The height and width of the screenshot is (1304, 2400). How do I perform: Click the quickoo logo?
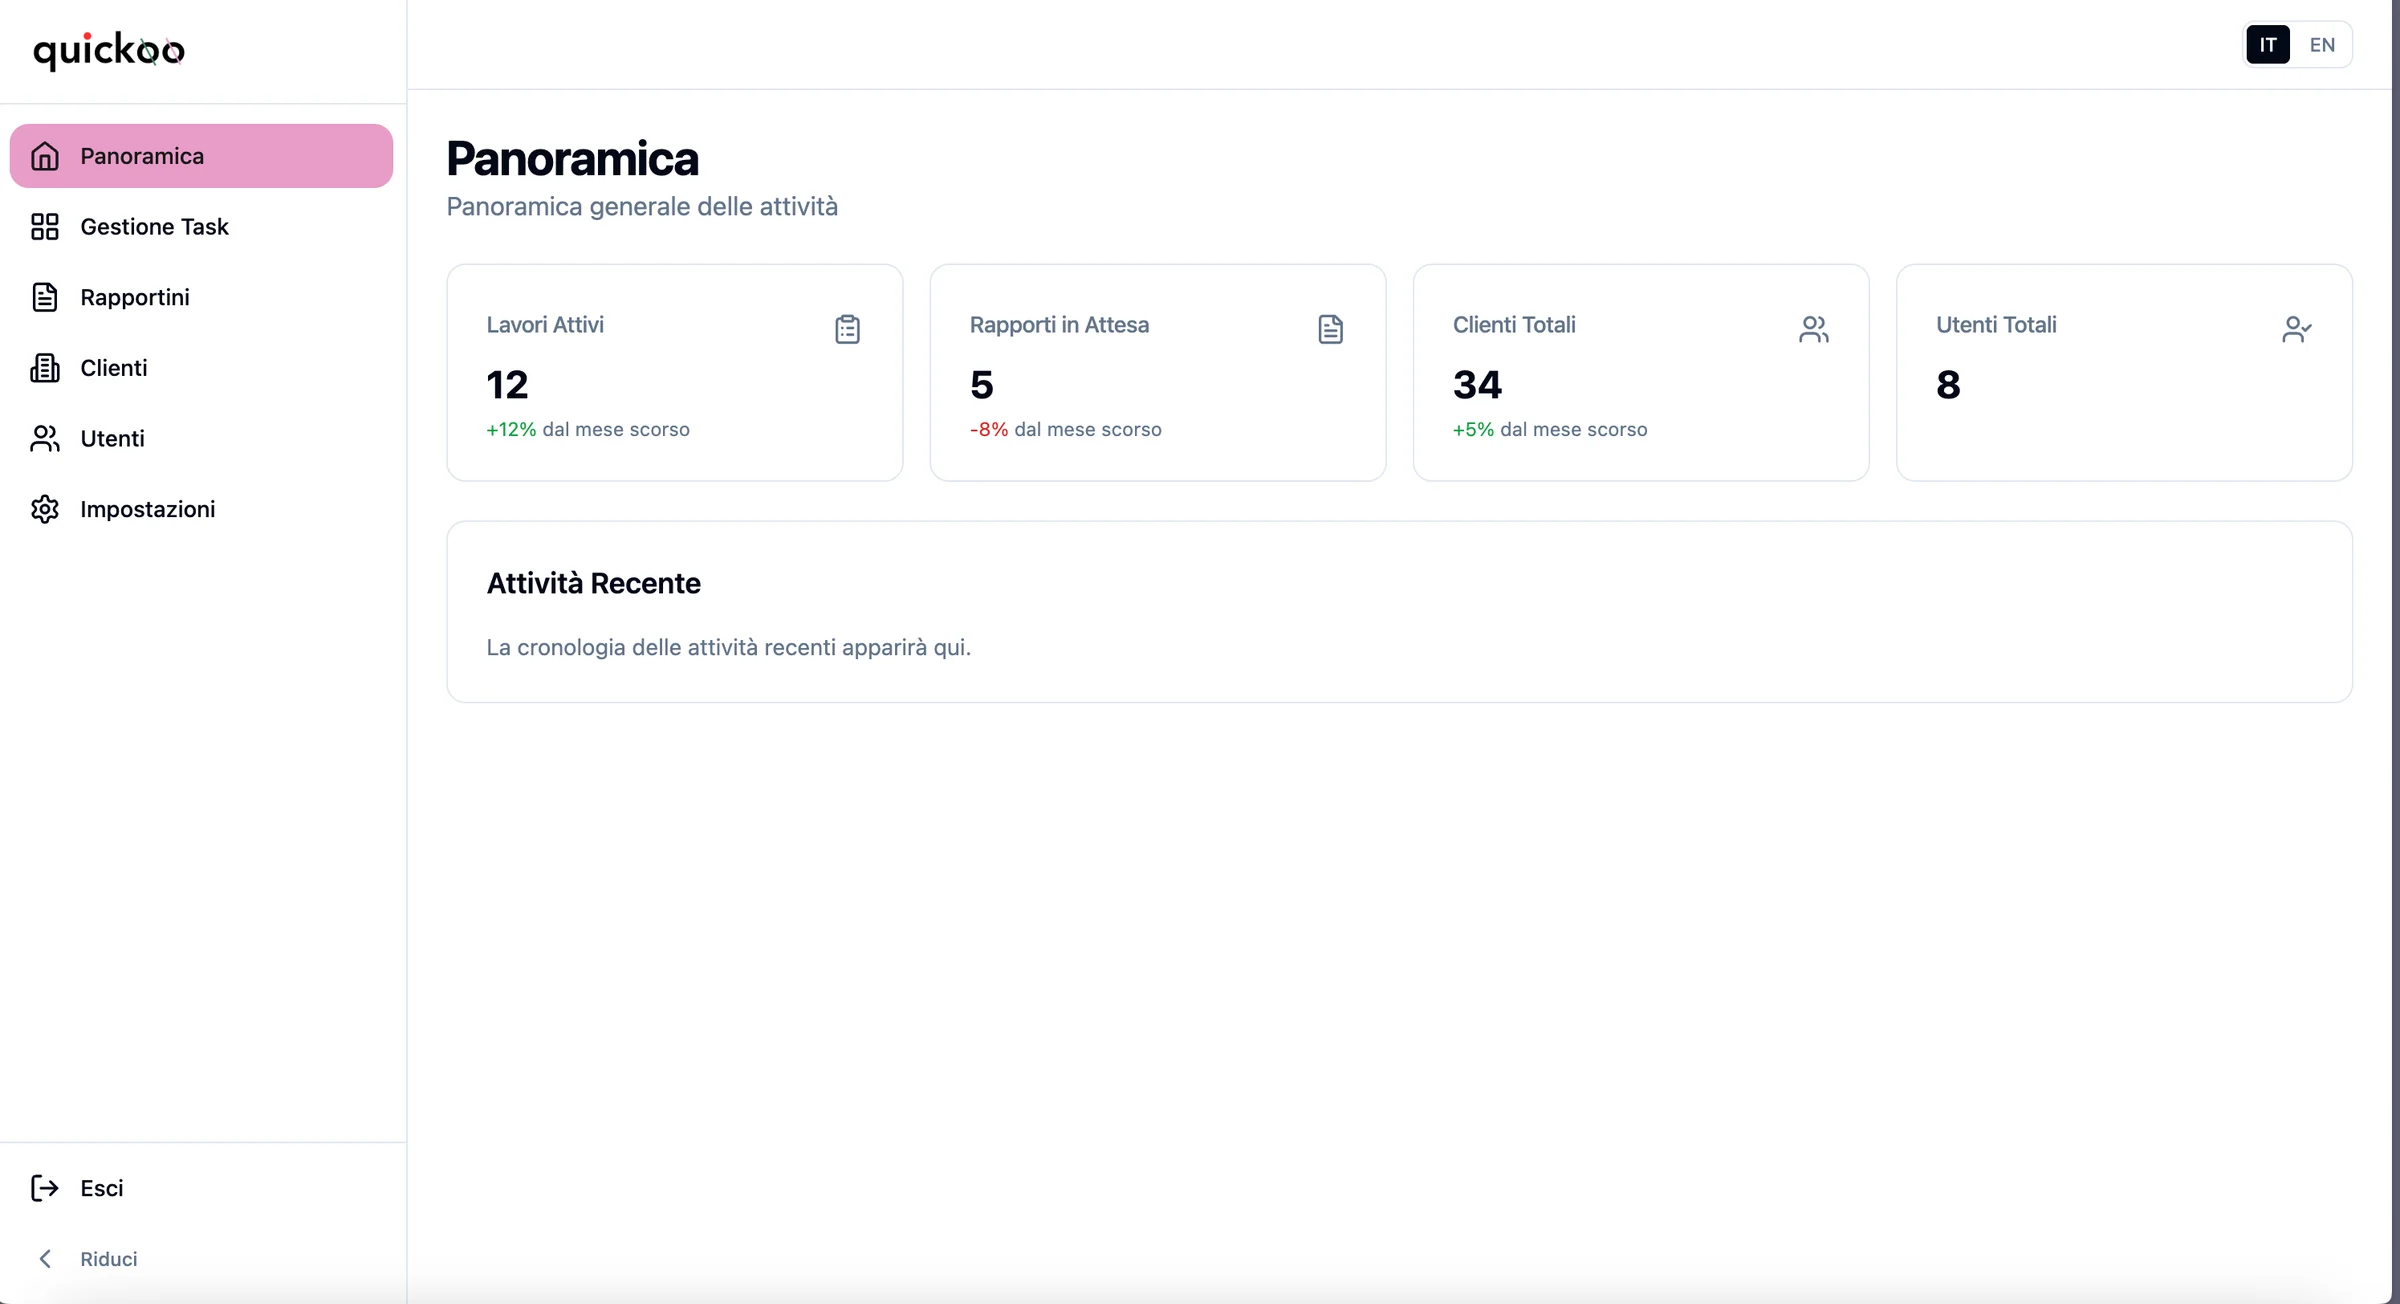pos(109,50)
